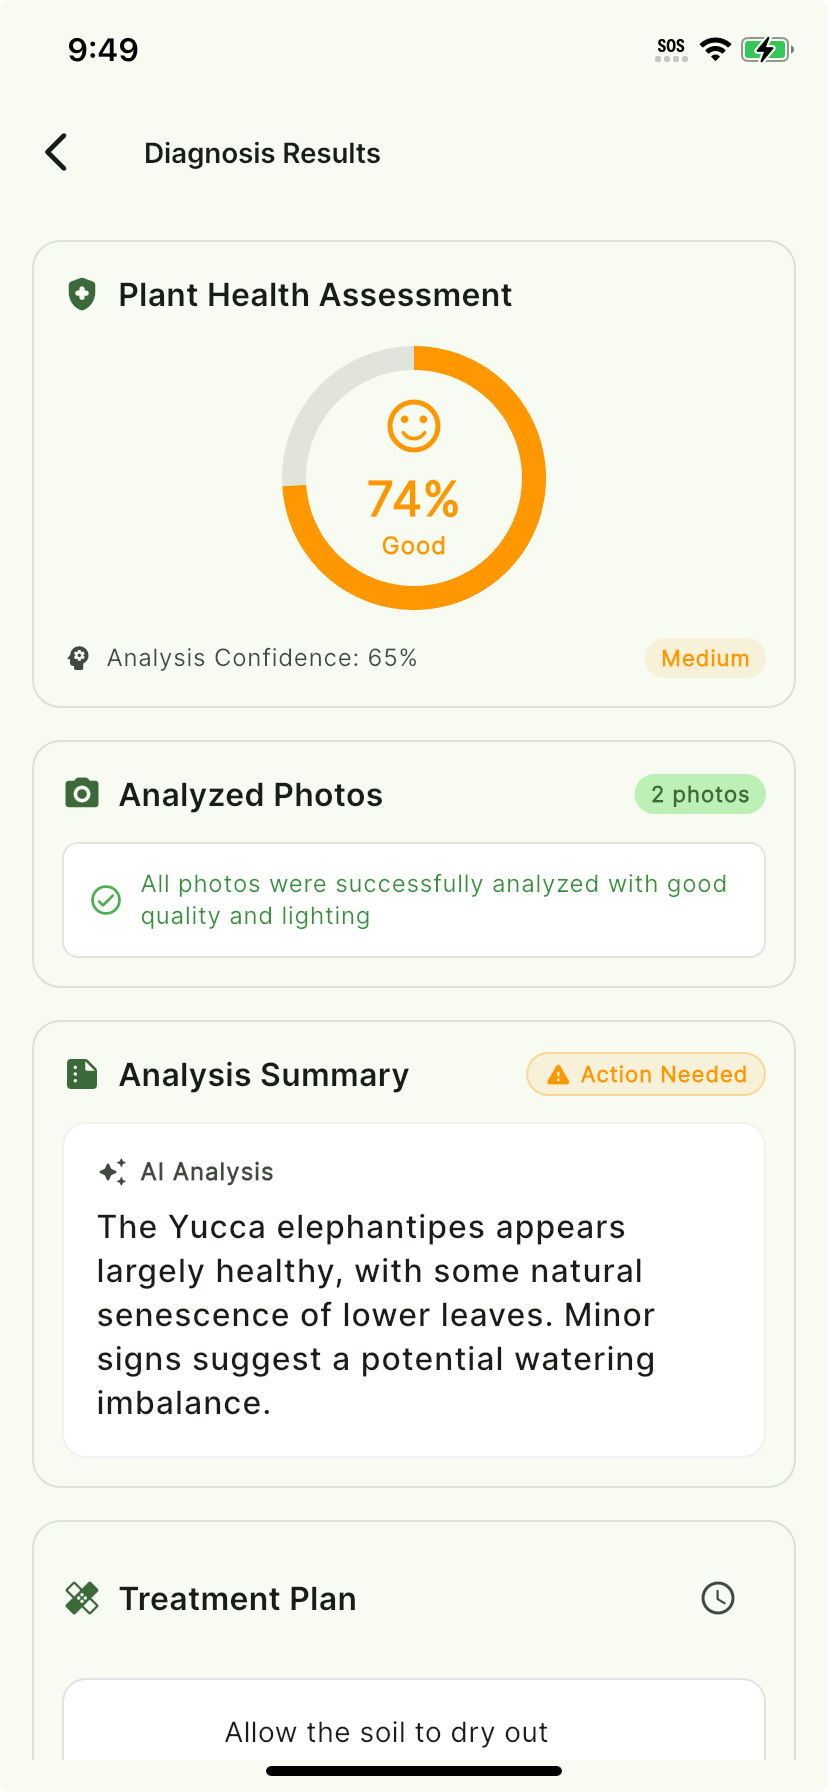Screen dimensions: 828x1792
Task: Click the camera icon next to Analyzed Photos
Action: pos(81,793)
